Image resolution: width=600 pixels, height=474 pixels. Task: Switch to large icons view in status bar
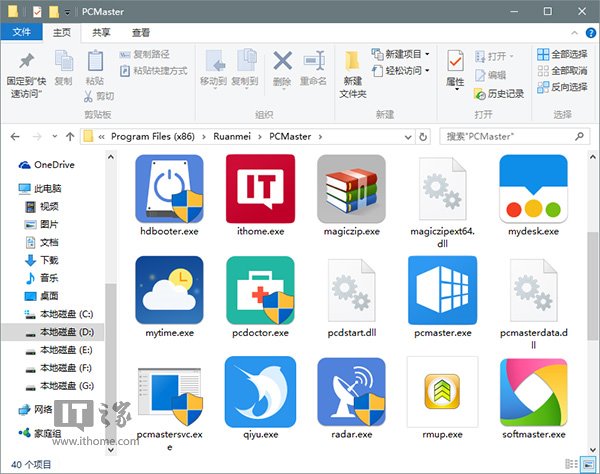(588, 464)
